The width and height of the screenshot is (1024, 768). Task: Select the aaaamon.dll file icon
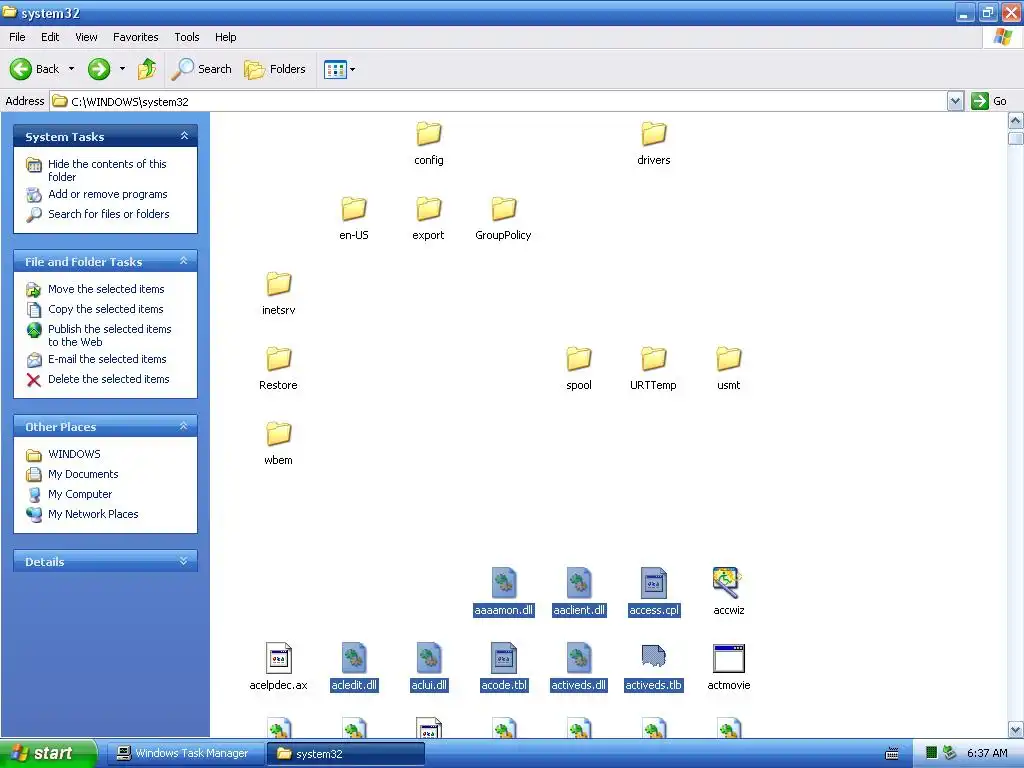[504, 583]
